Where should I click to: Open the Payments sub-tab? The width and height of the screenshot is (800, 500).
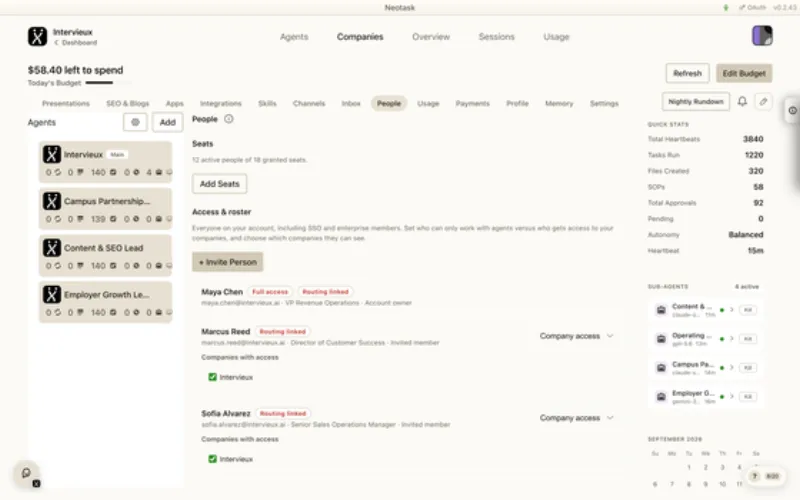[x=472, y=104]
